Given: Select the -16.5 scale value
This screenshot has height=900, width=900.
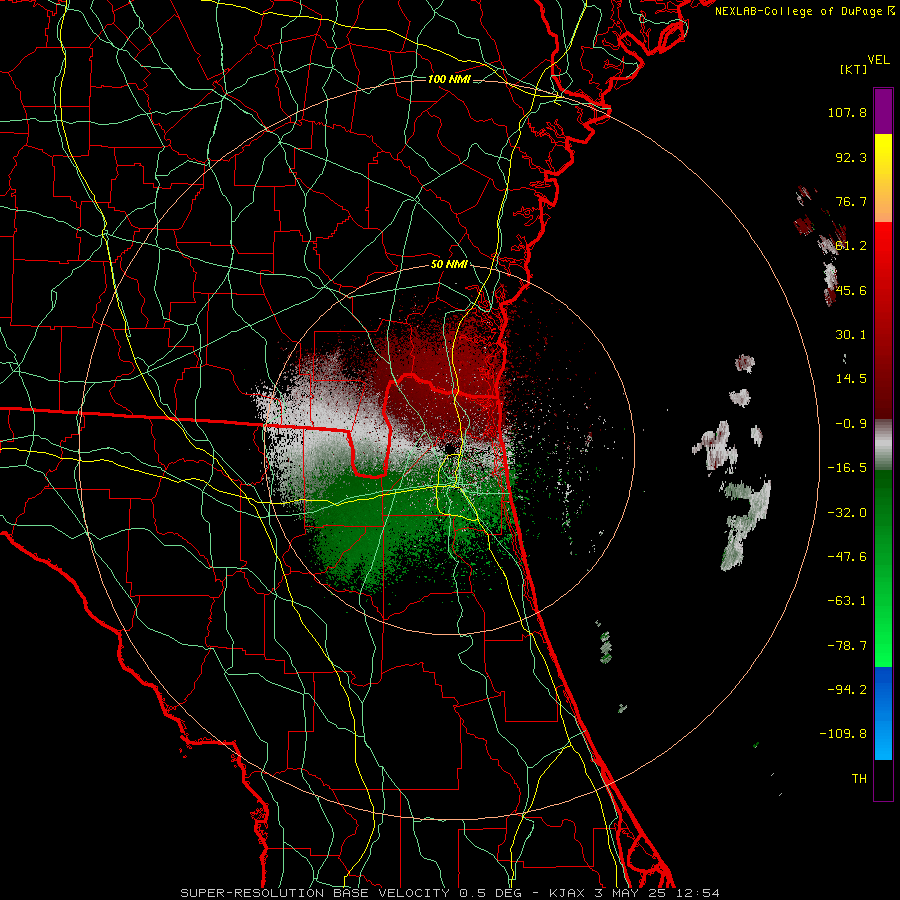Looking at the screenshot, I should point(847,468).
